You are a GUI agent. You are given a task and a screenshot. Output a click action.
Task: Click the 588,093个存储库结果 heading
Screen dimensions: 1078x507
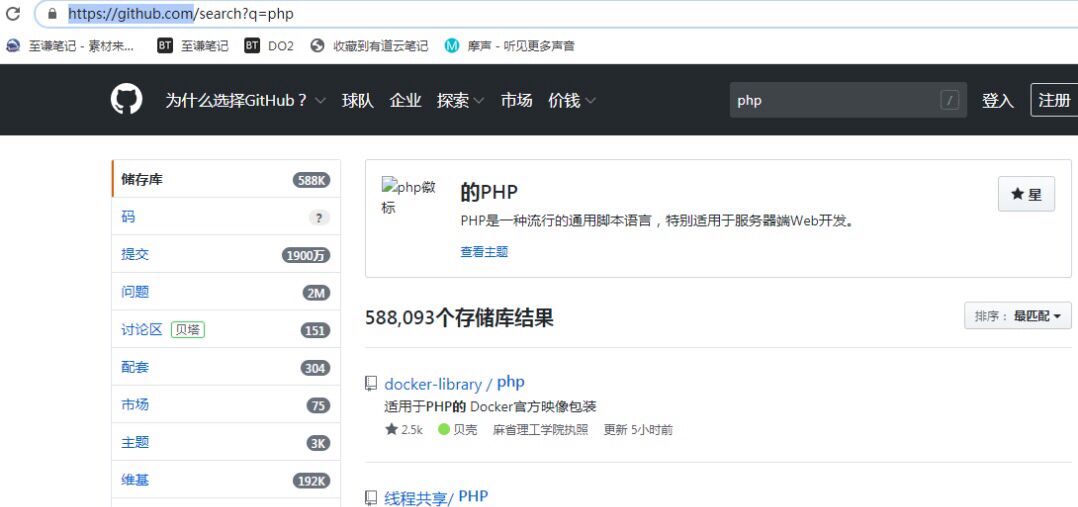point(459,317)
